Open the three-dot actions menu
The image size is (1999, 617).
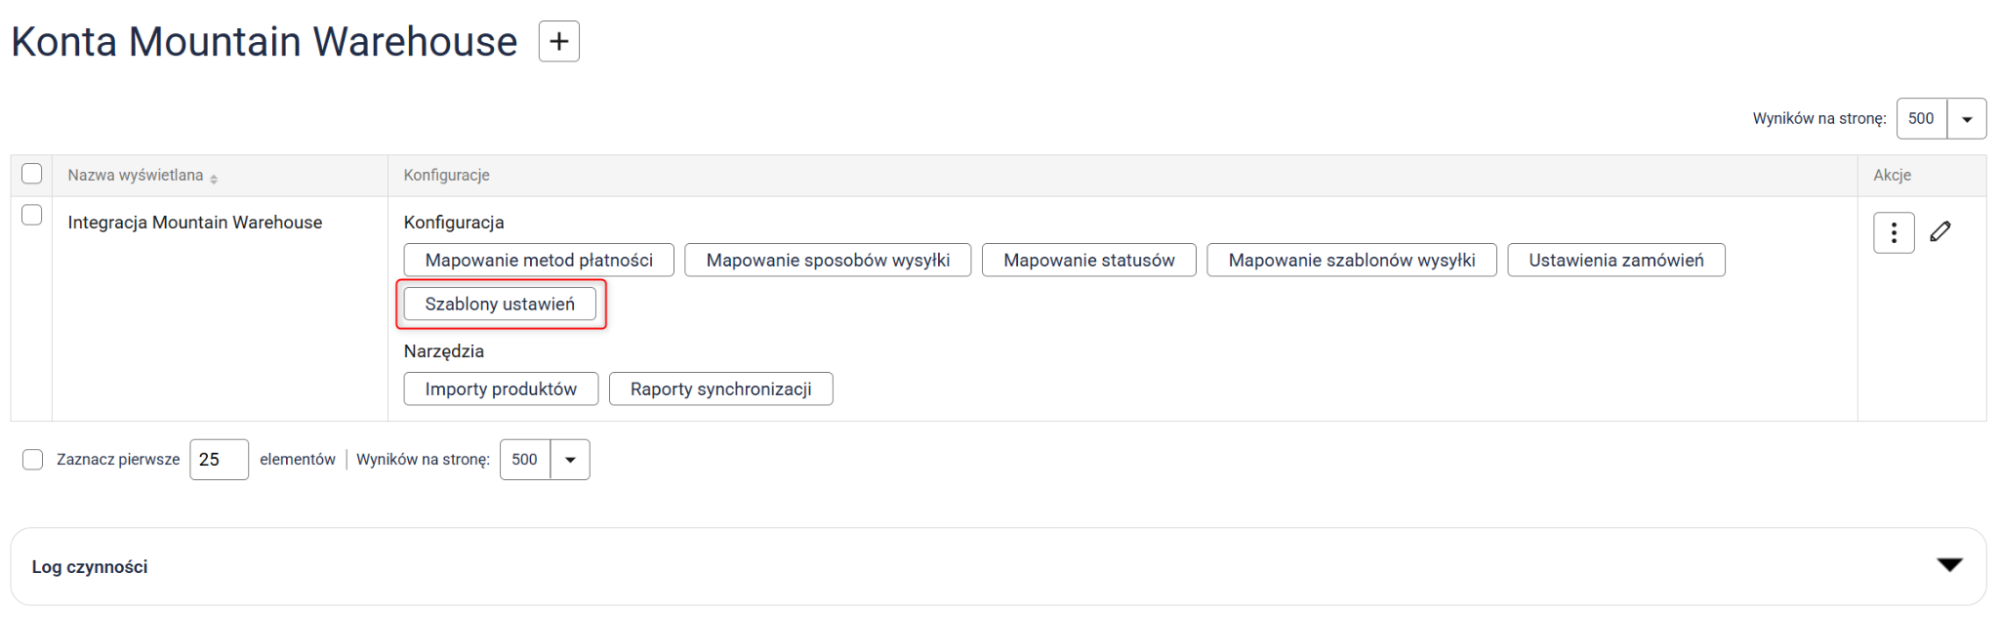(1893, 233)
